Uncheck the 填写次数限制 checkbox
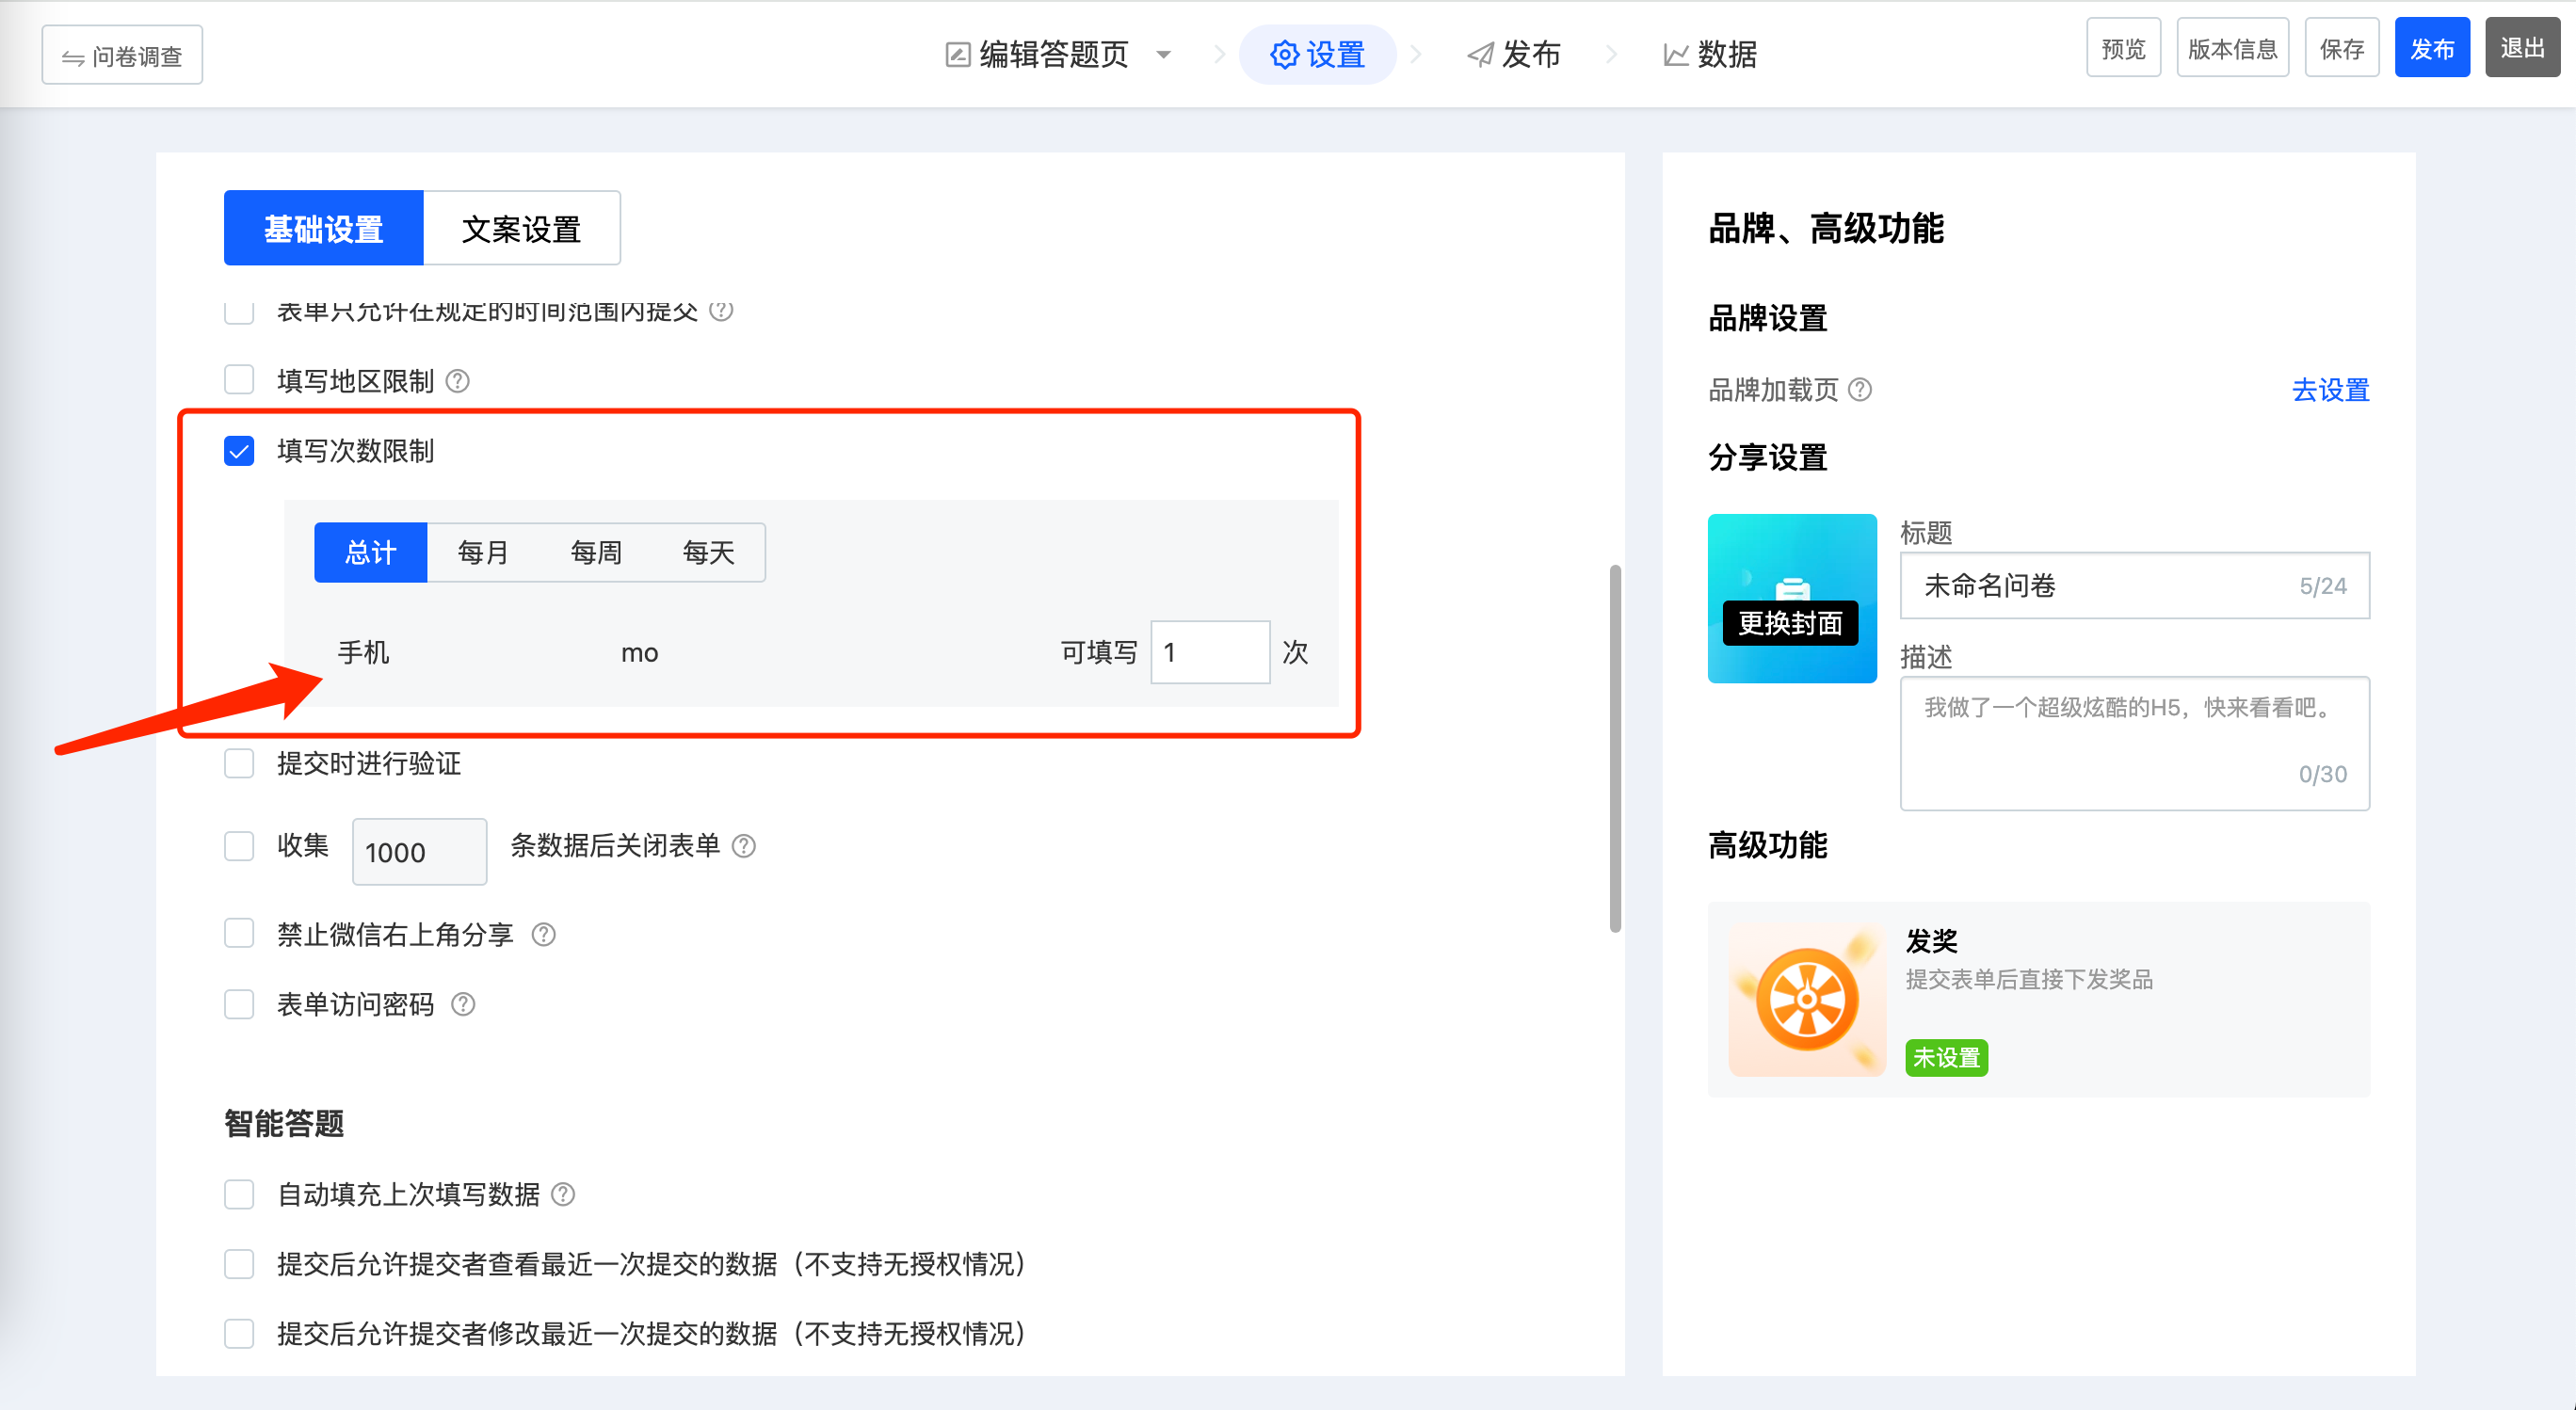Viewport: 2576px width, 1410px height. (239, 451)
